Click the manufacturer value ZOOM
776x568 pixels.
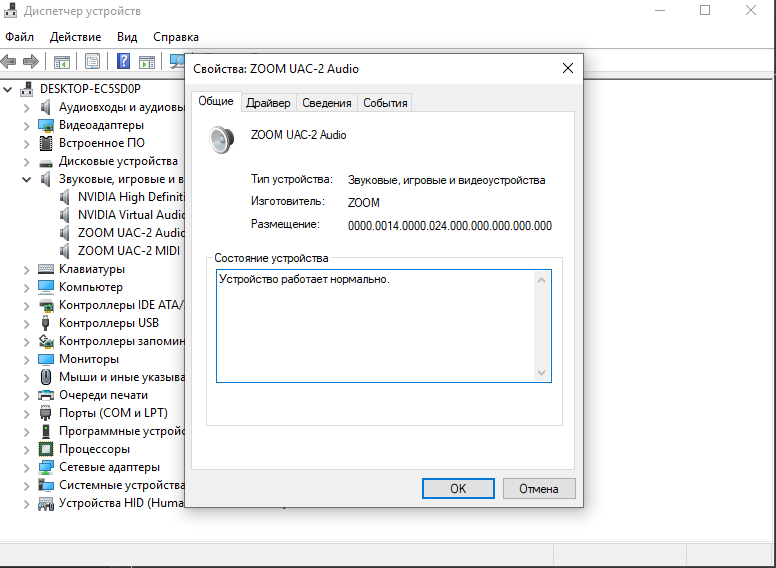click(x=364, y=203)
